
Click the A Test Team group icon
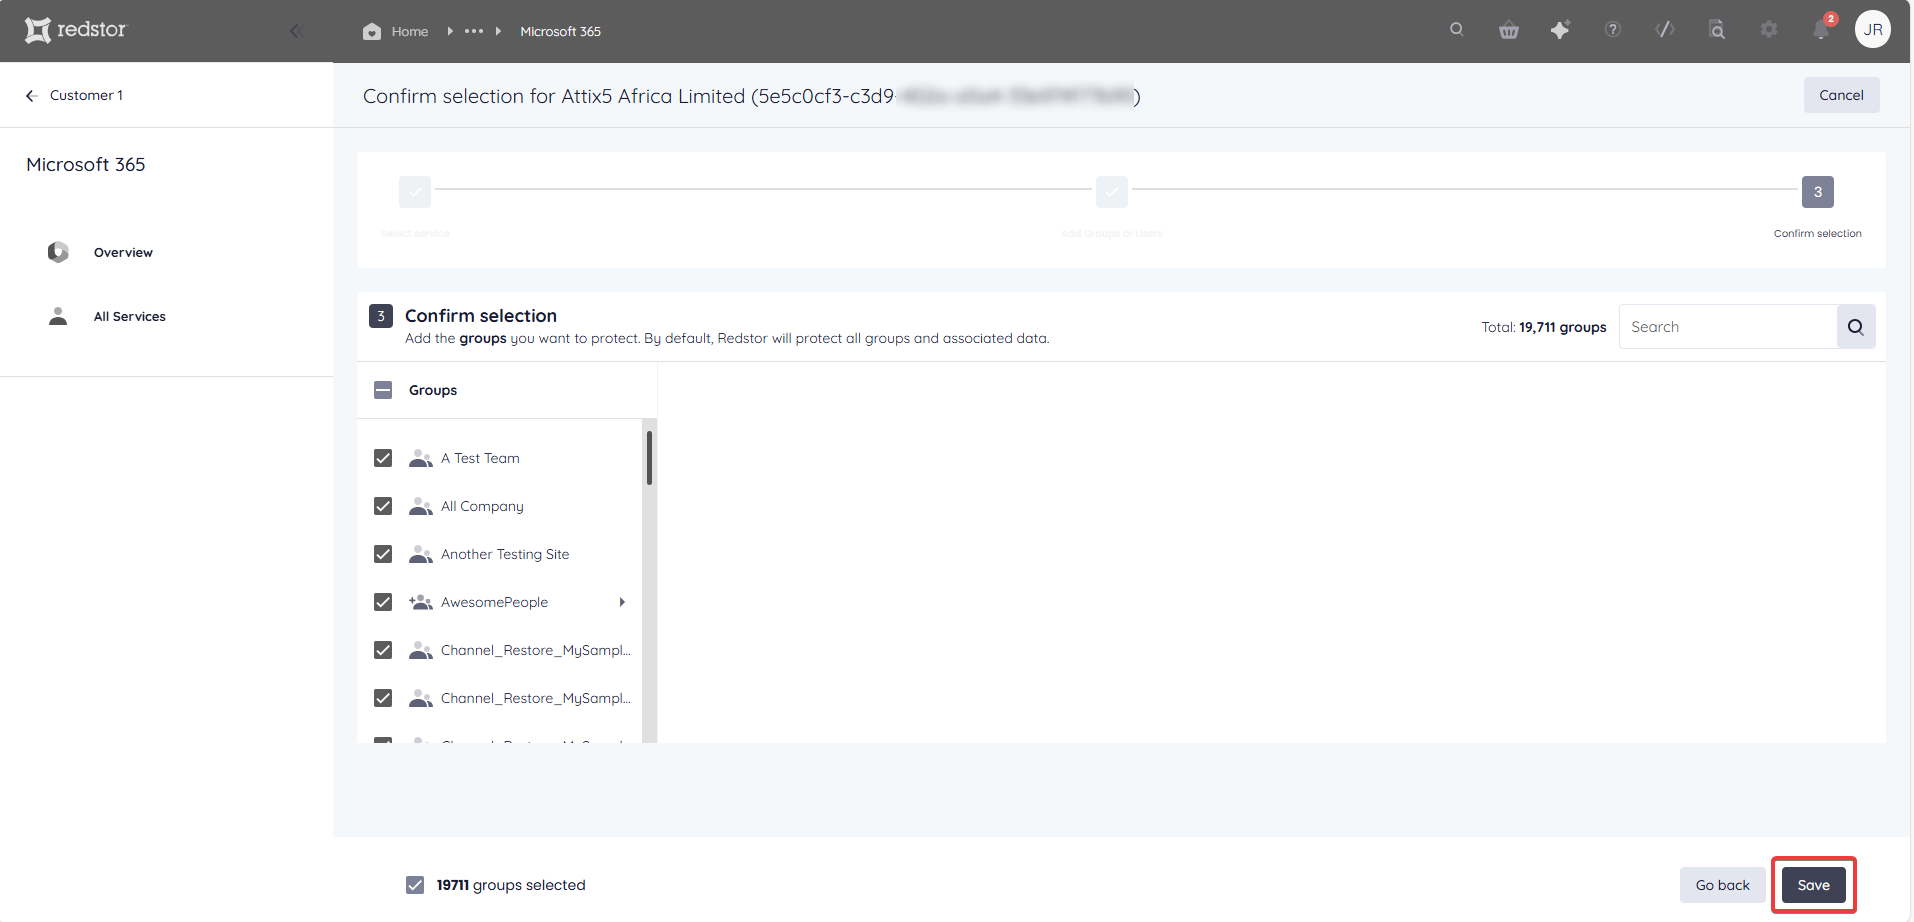point(421,458)
